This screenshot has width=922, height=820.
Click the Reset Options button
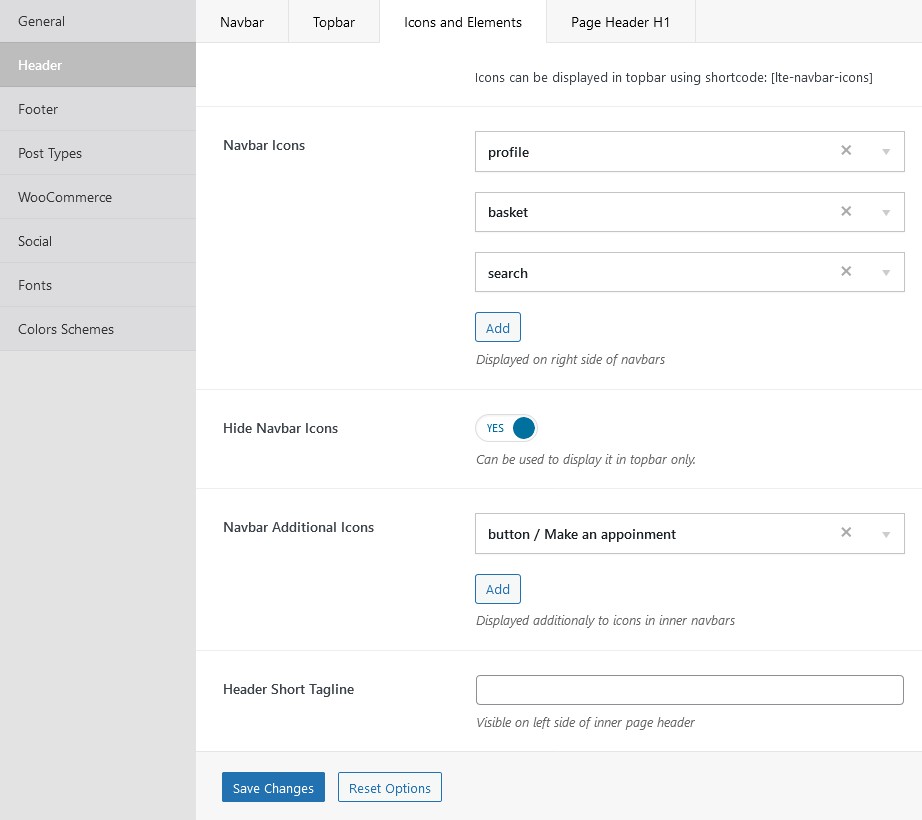(389, 787)
